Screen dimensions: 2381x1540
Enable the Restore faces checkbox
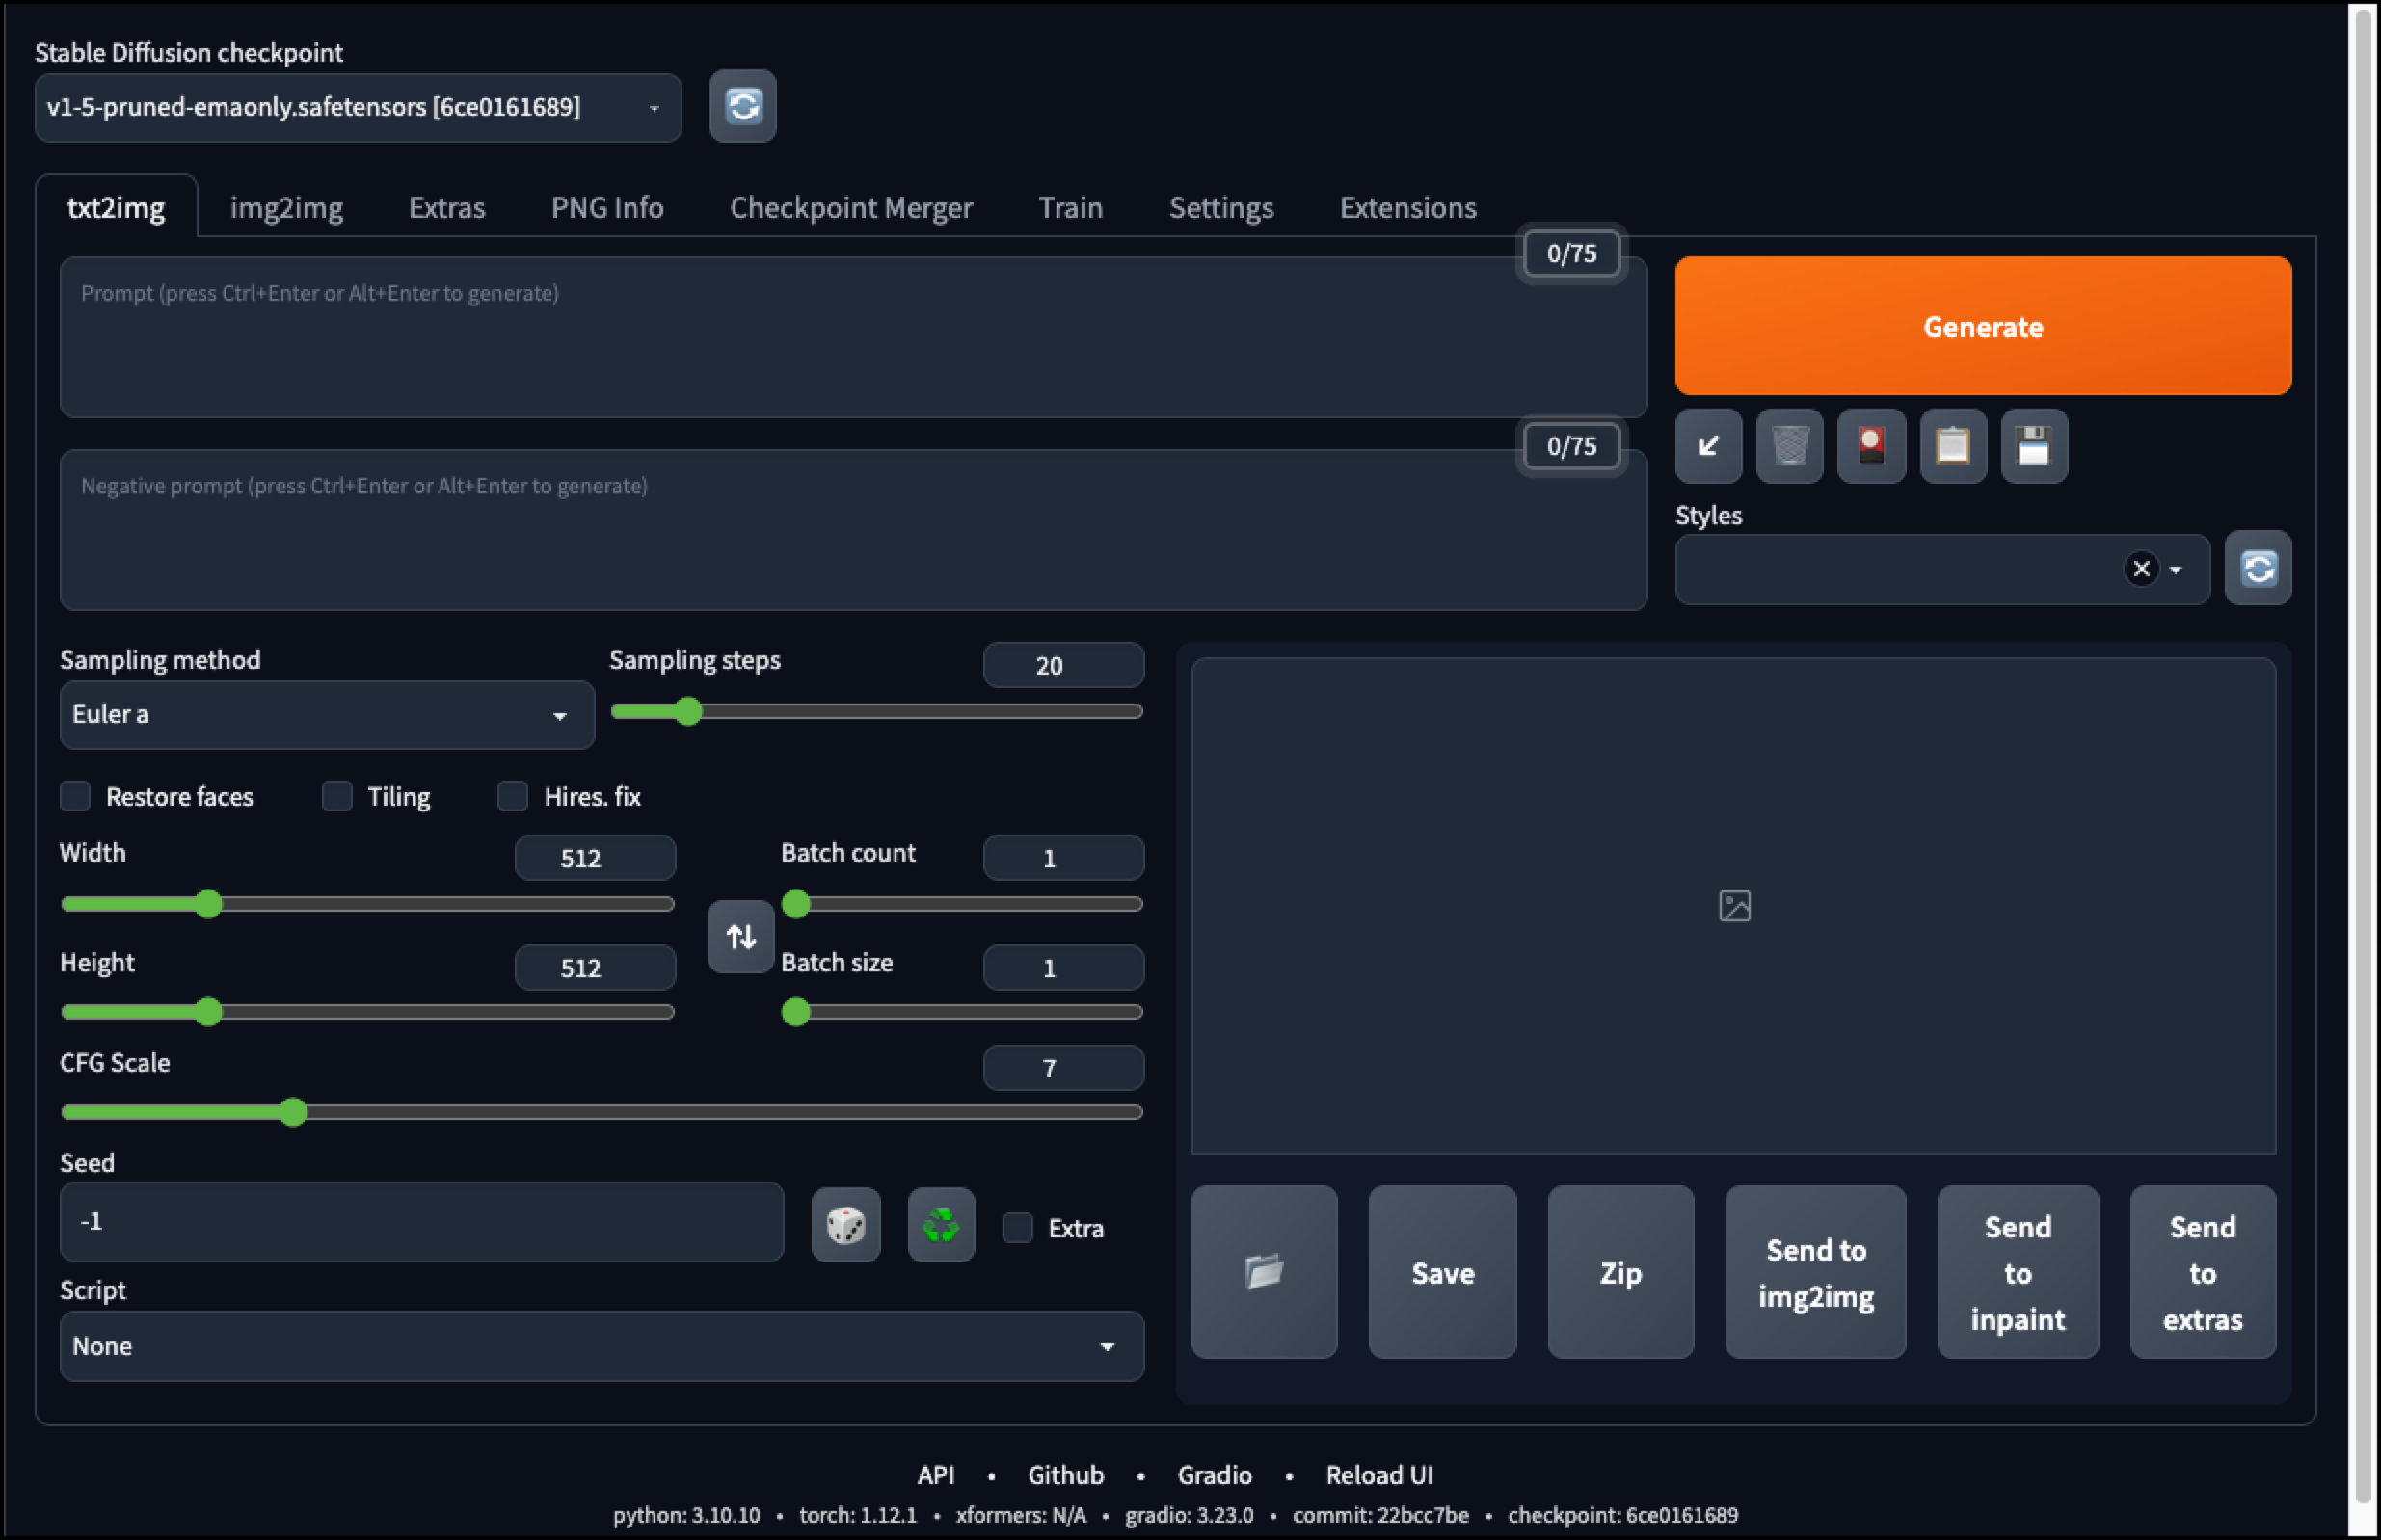76,796
